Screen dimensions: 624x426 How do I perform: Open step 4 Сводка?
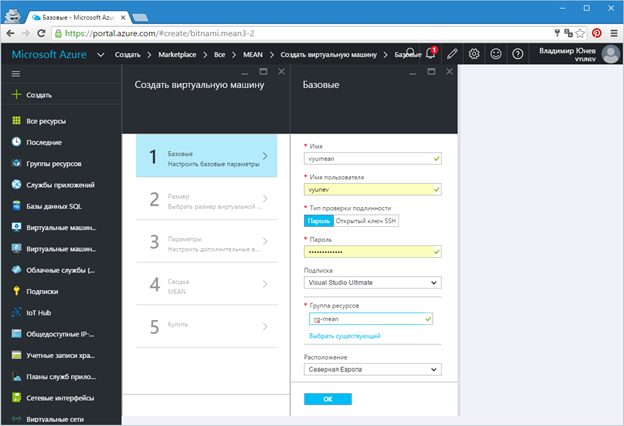pos(207,284)
